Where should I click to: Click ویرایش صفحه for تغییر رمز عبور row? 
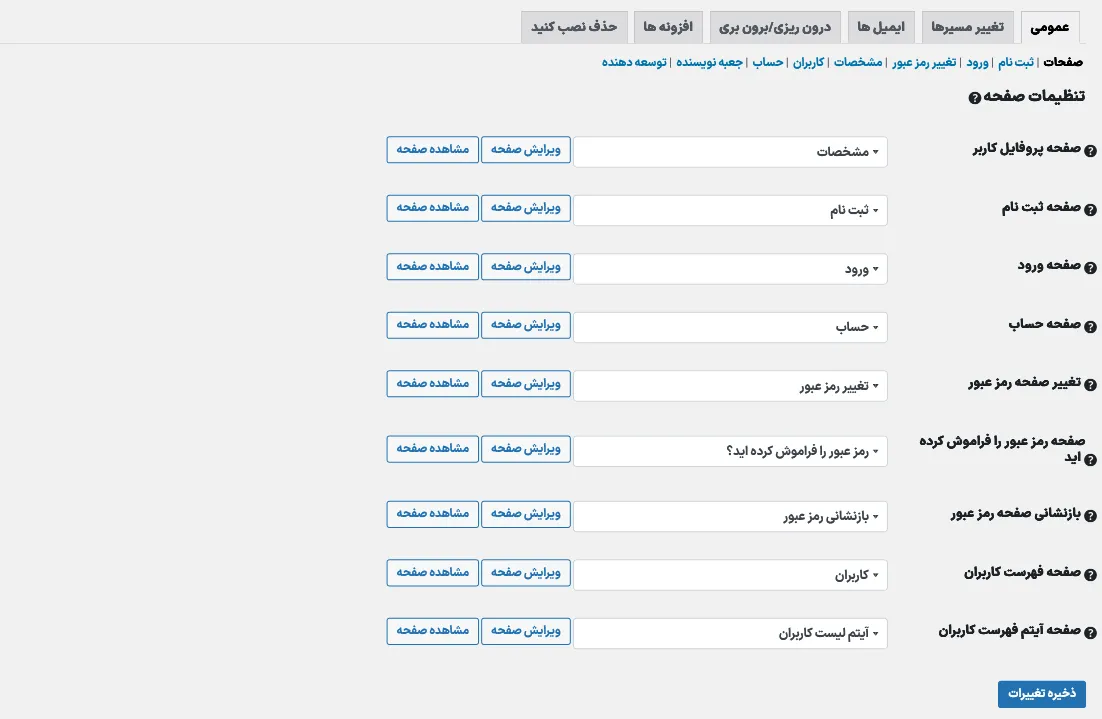[x=526, y=384]
